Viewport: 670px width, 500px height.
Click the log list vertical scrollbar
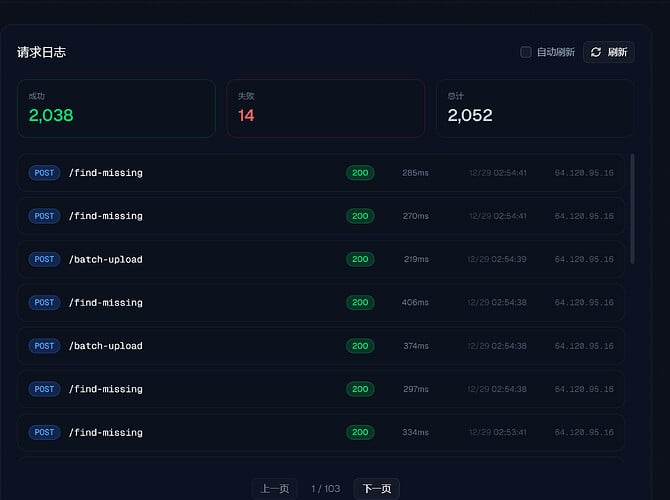tap(632, 208)
